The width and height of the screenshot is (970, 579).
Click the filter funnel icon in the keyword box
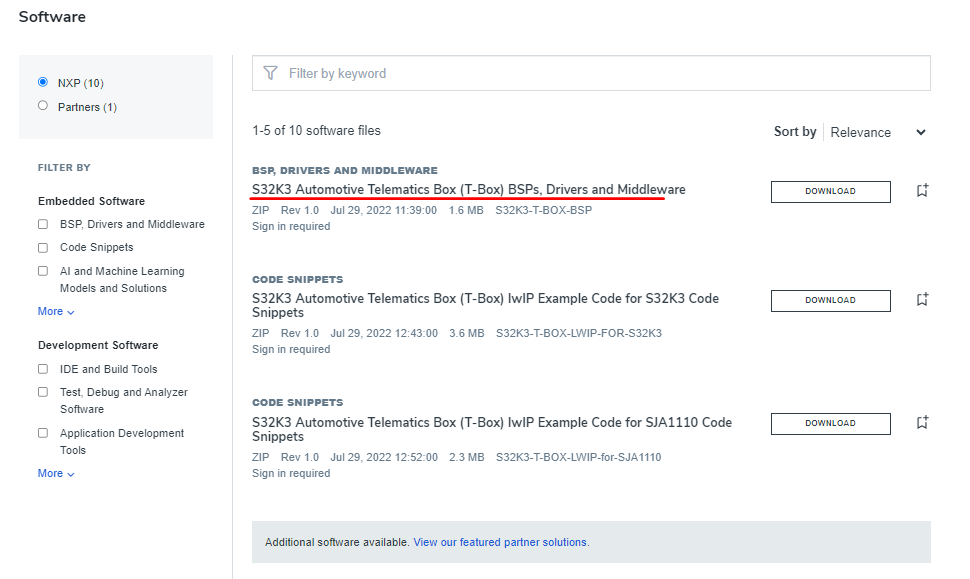[270, 73]
